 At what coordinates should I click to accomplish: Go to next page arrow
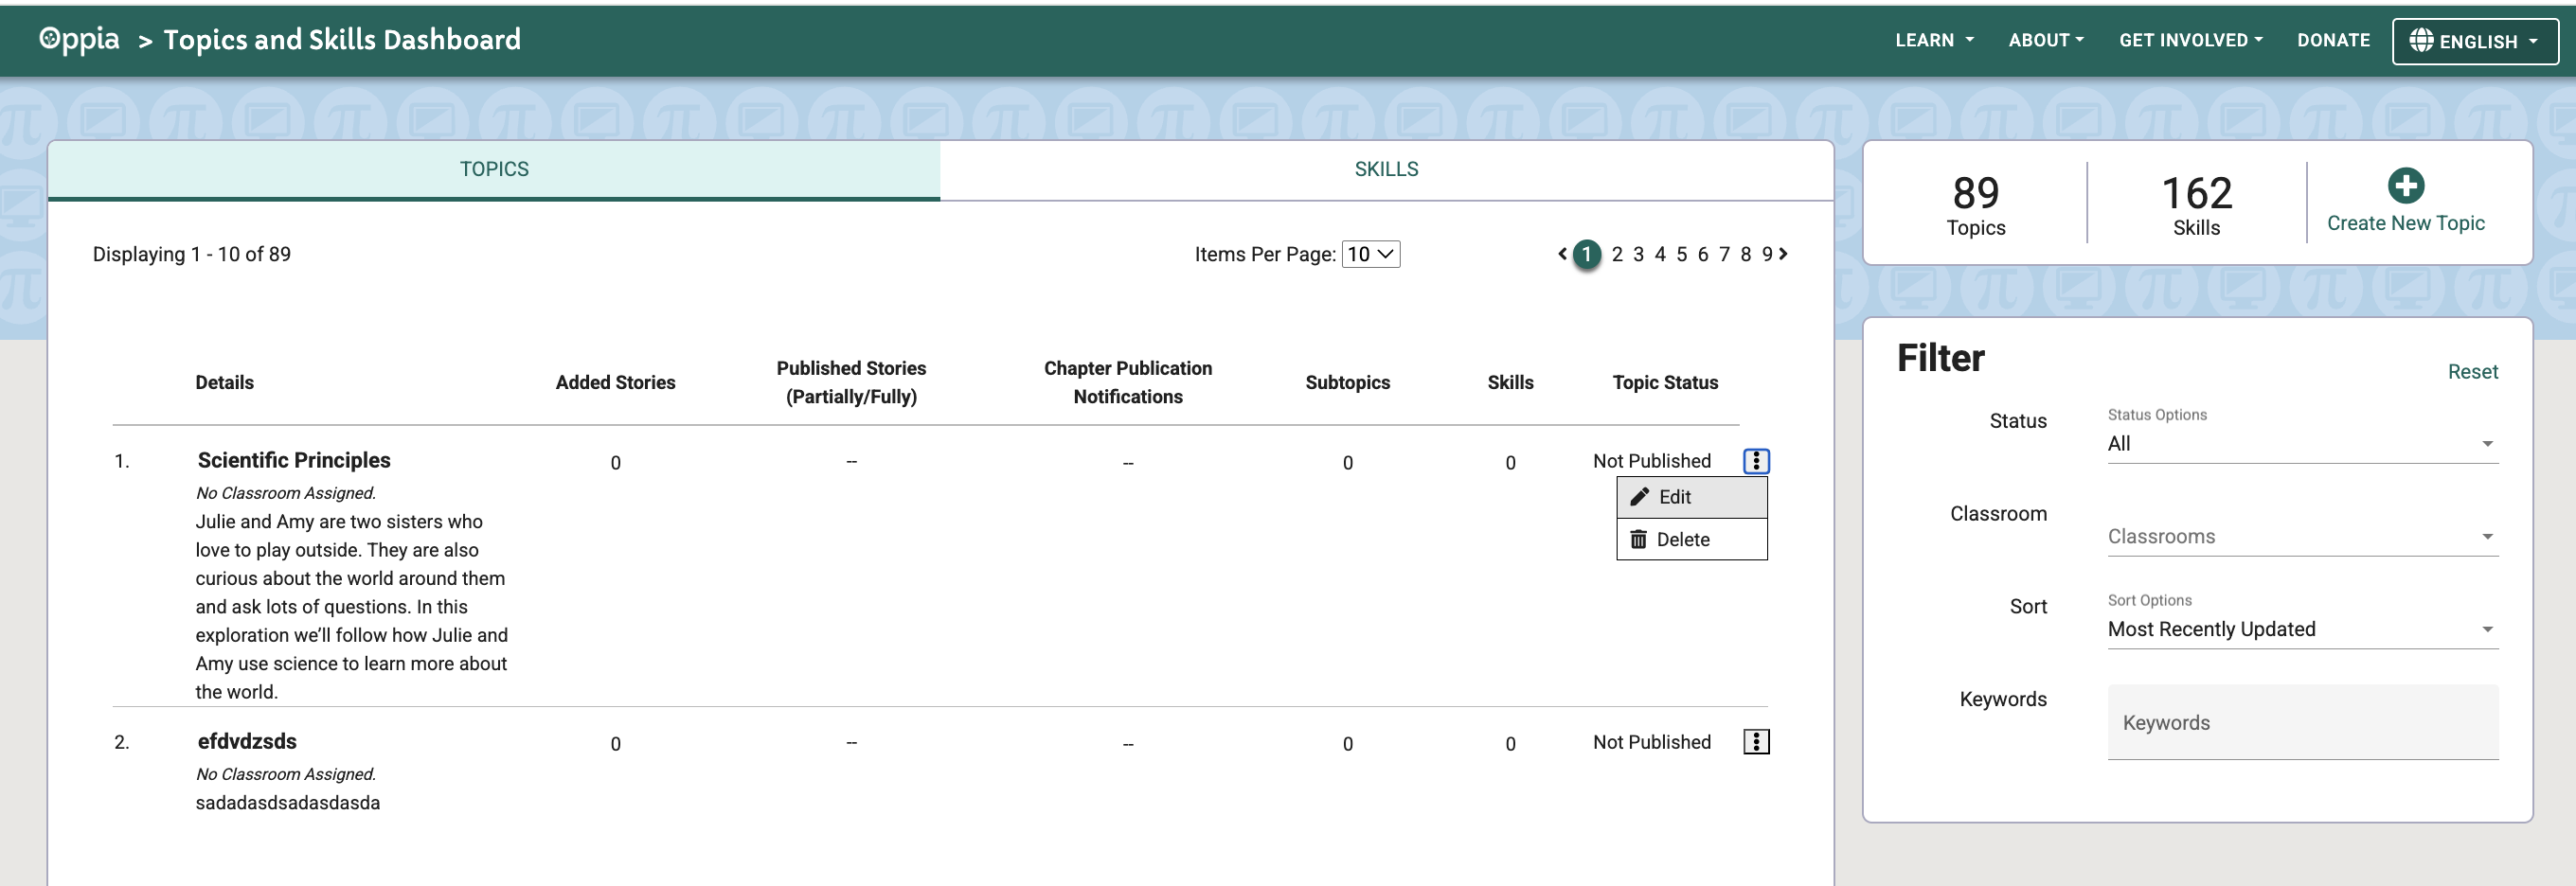(1783, 254)
